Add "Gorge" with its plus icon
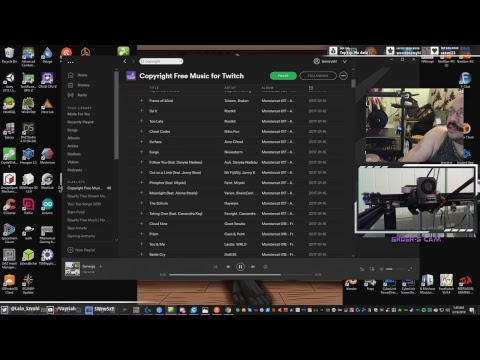Image resolution: width=480 pixels, height=360 pixels. (141, 152)
